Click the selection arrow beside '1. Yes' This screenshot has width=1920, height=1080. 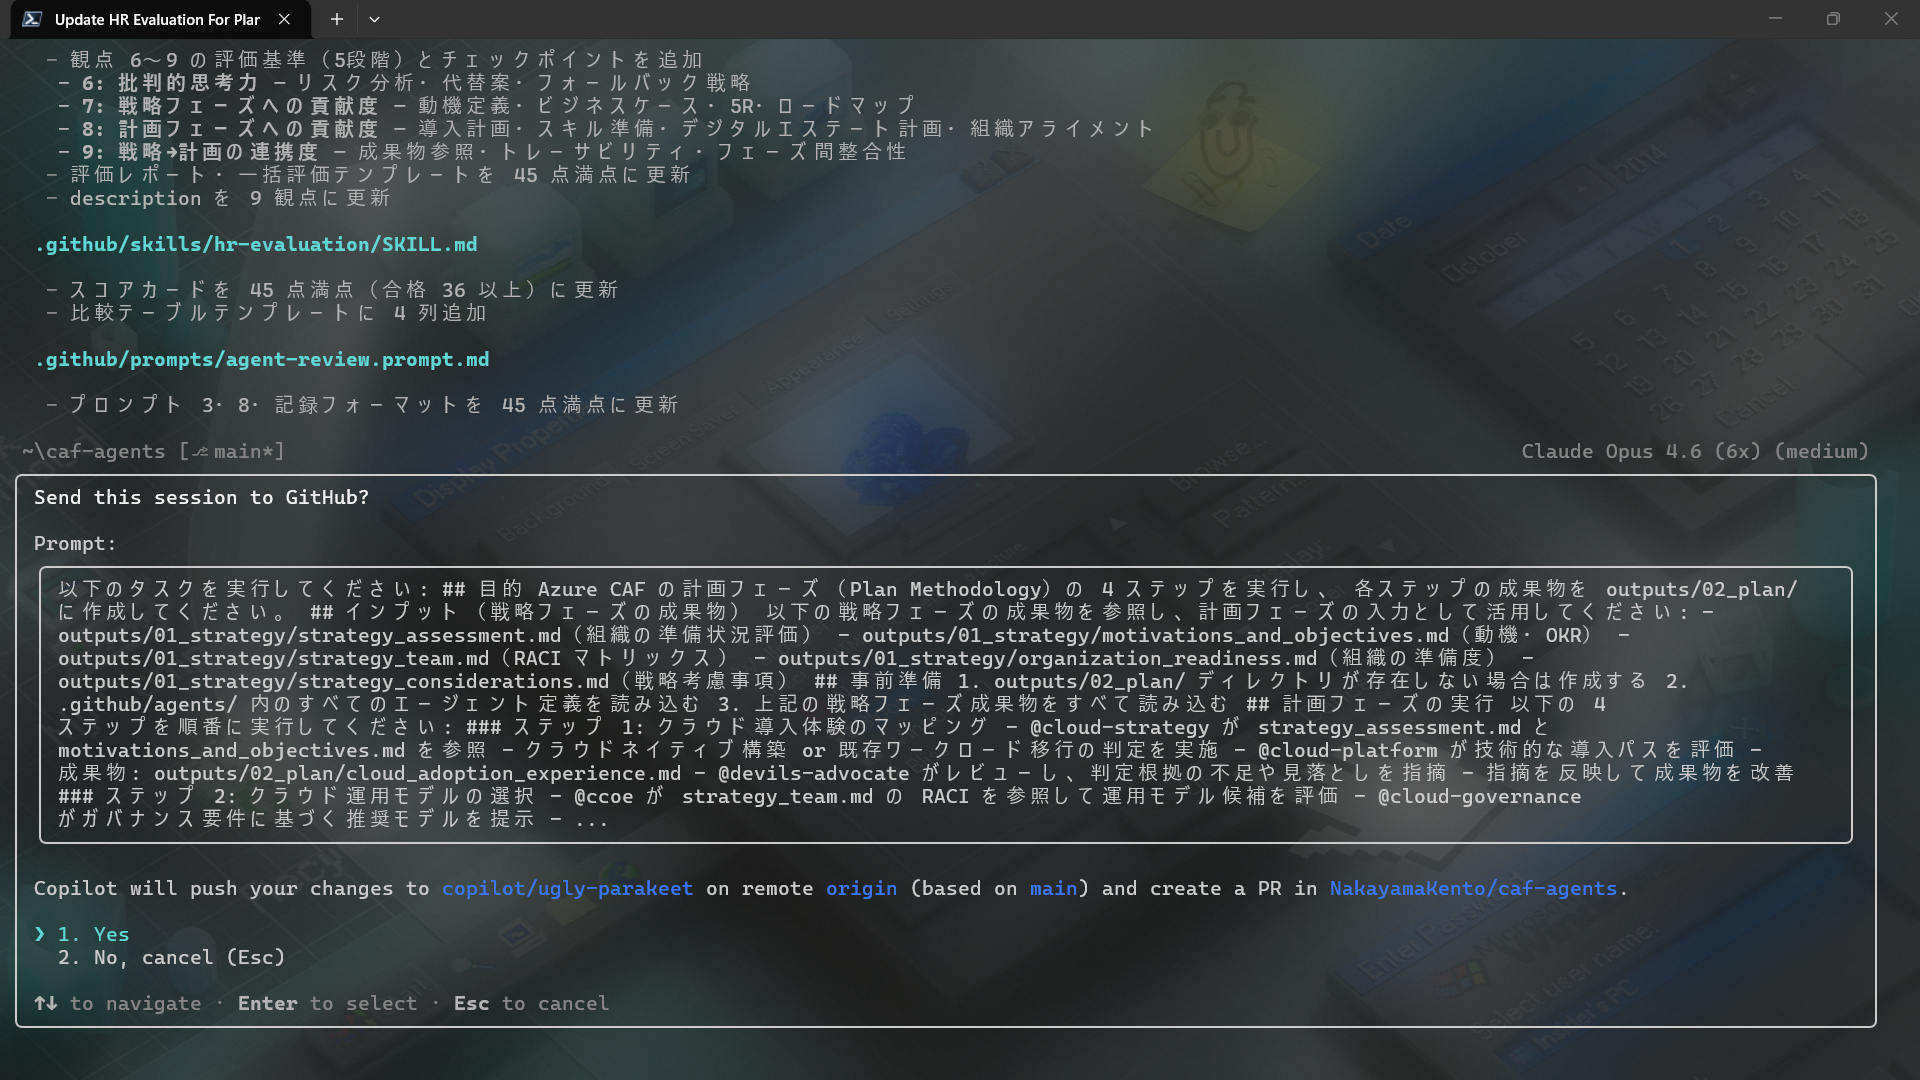click(x=40, y=934)
